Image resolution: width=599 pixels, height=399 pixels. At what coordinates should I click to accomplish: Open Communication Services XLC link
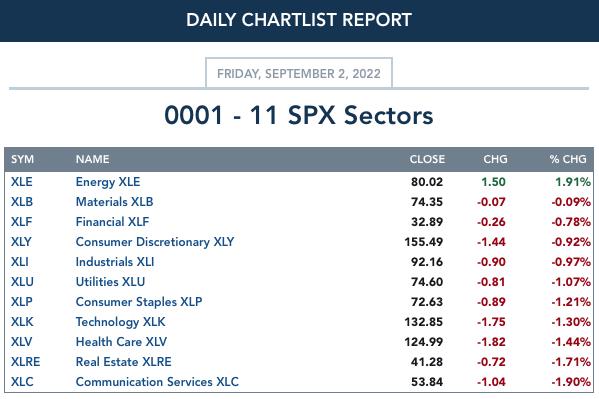tap(157, 382)
